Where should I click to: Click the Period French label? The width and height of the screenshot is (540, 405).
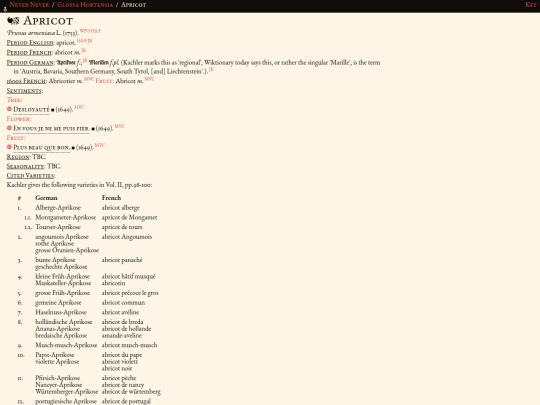pyautogui.click(x=29, y=52)
